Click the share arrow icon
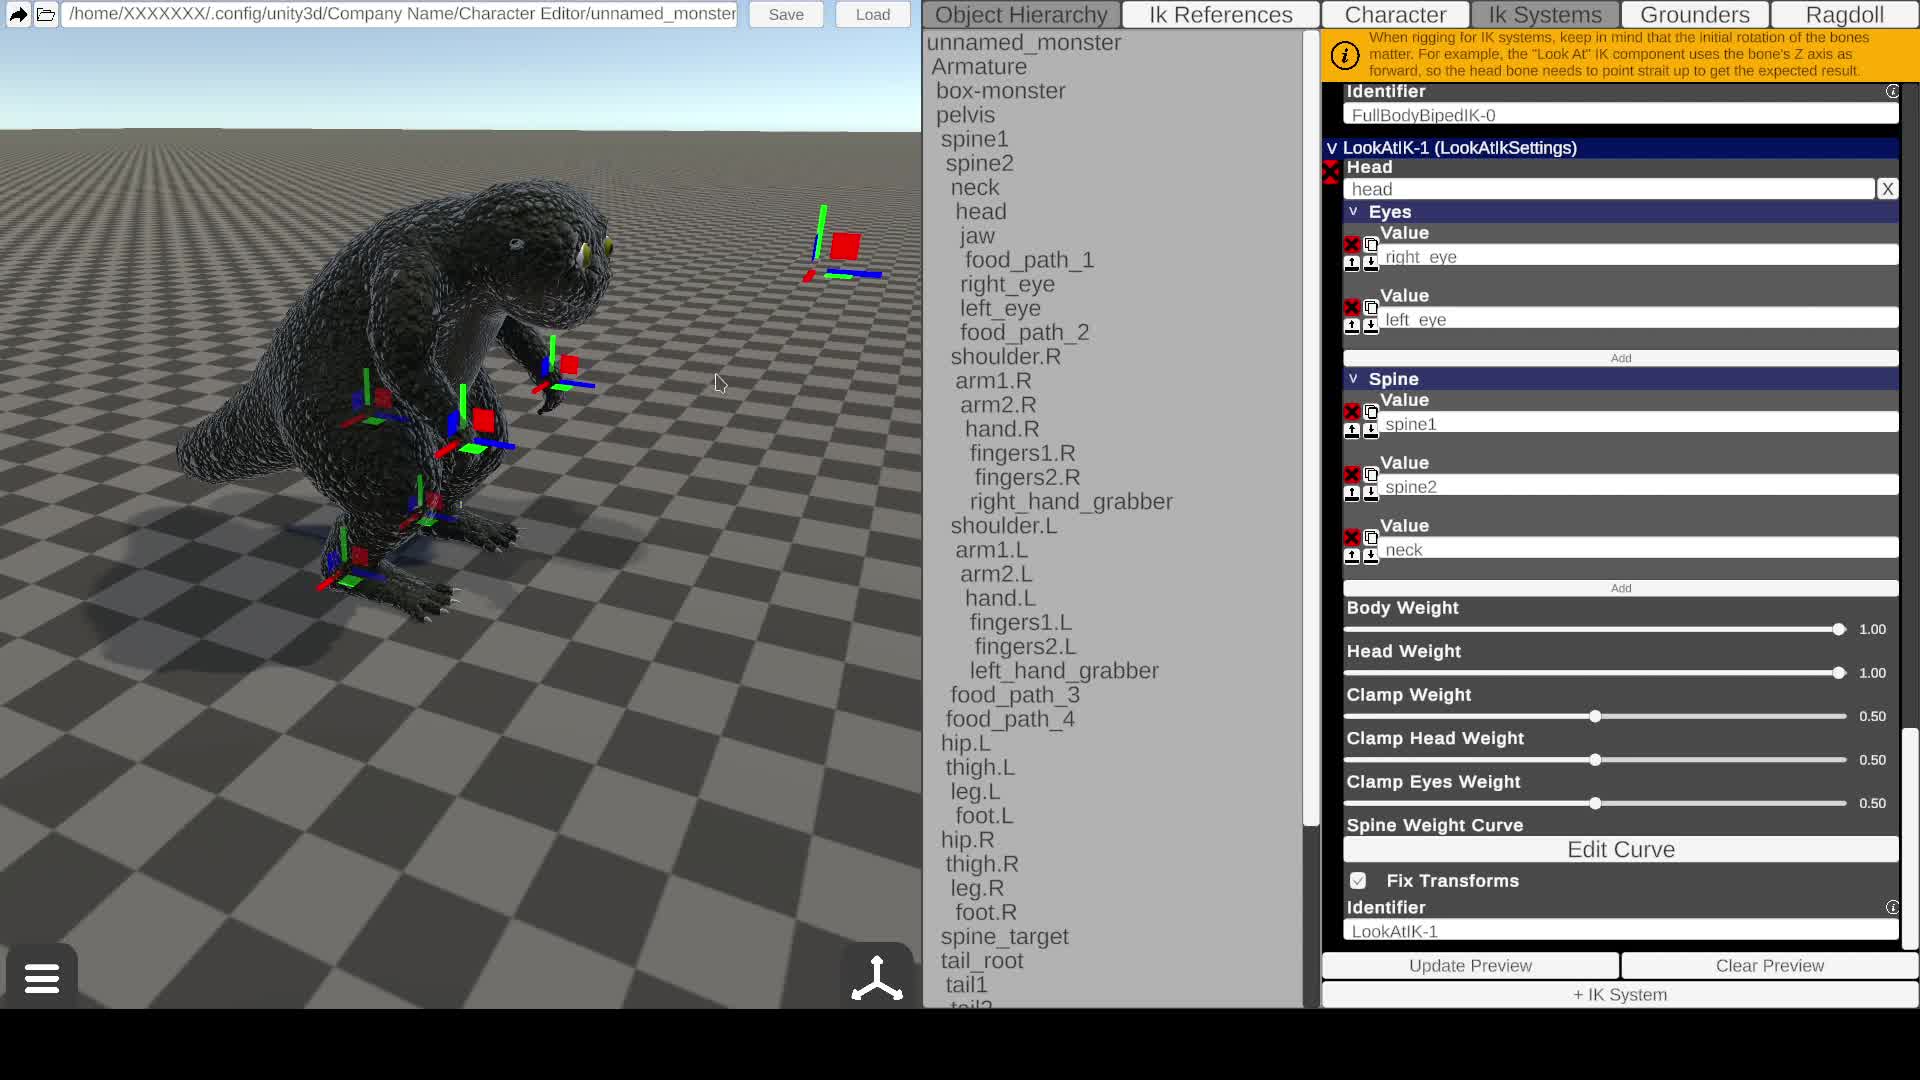 tap(18, 14)
